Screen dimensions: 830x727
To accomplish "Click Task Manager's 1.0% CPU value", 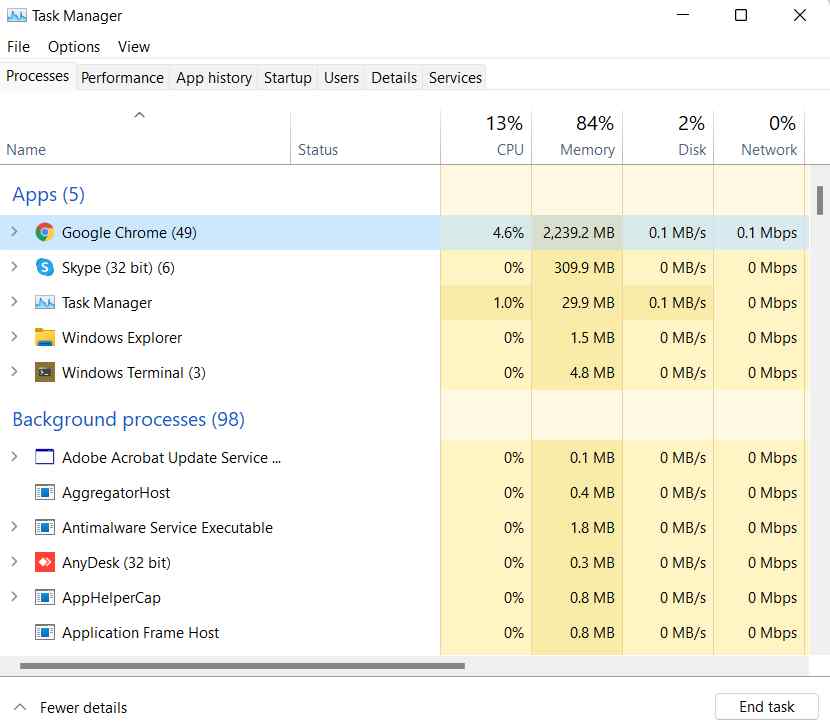I will coord(508,302).
